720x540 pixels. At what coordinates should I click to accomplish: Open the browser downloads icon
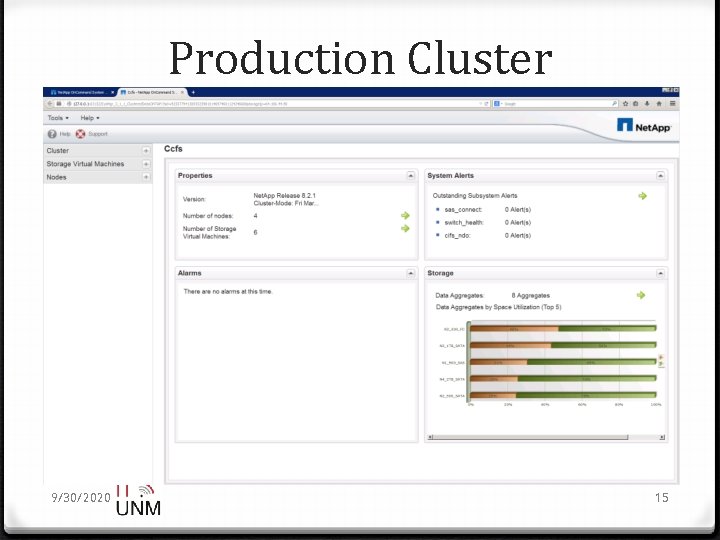pos(647,104)
